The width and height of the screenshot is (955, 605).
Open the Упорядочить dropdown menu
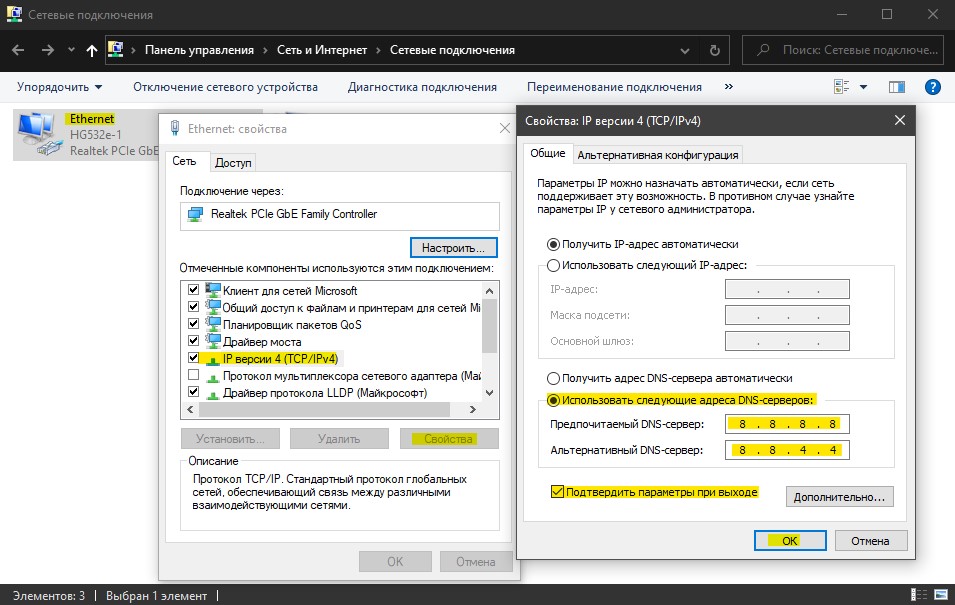point(59,87)
